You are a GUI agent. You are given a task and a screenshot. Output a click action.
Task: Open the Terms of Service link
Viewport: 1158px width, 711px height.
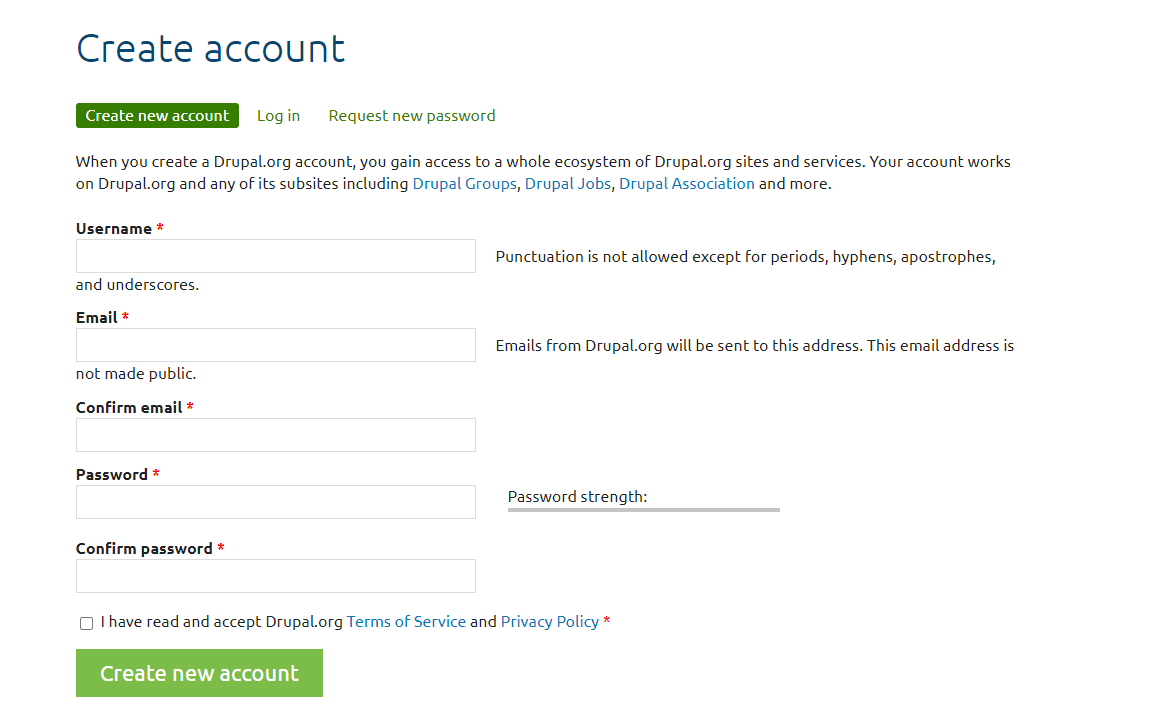click(x=406, y=621)
